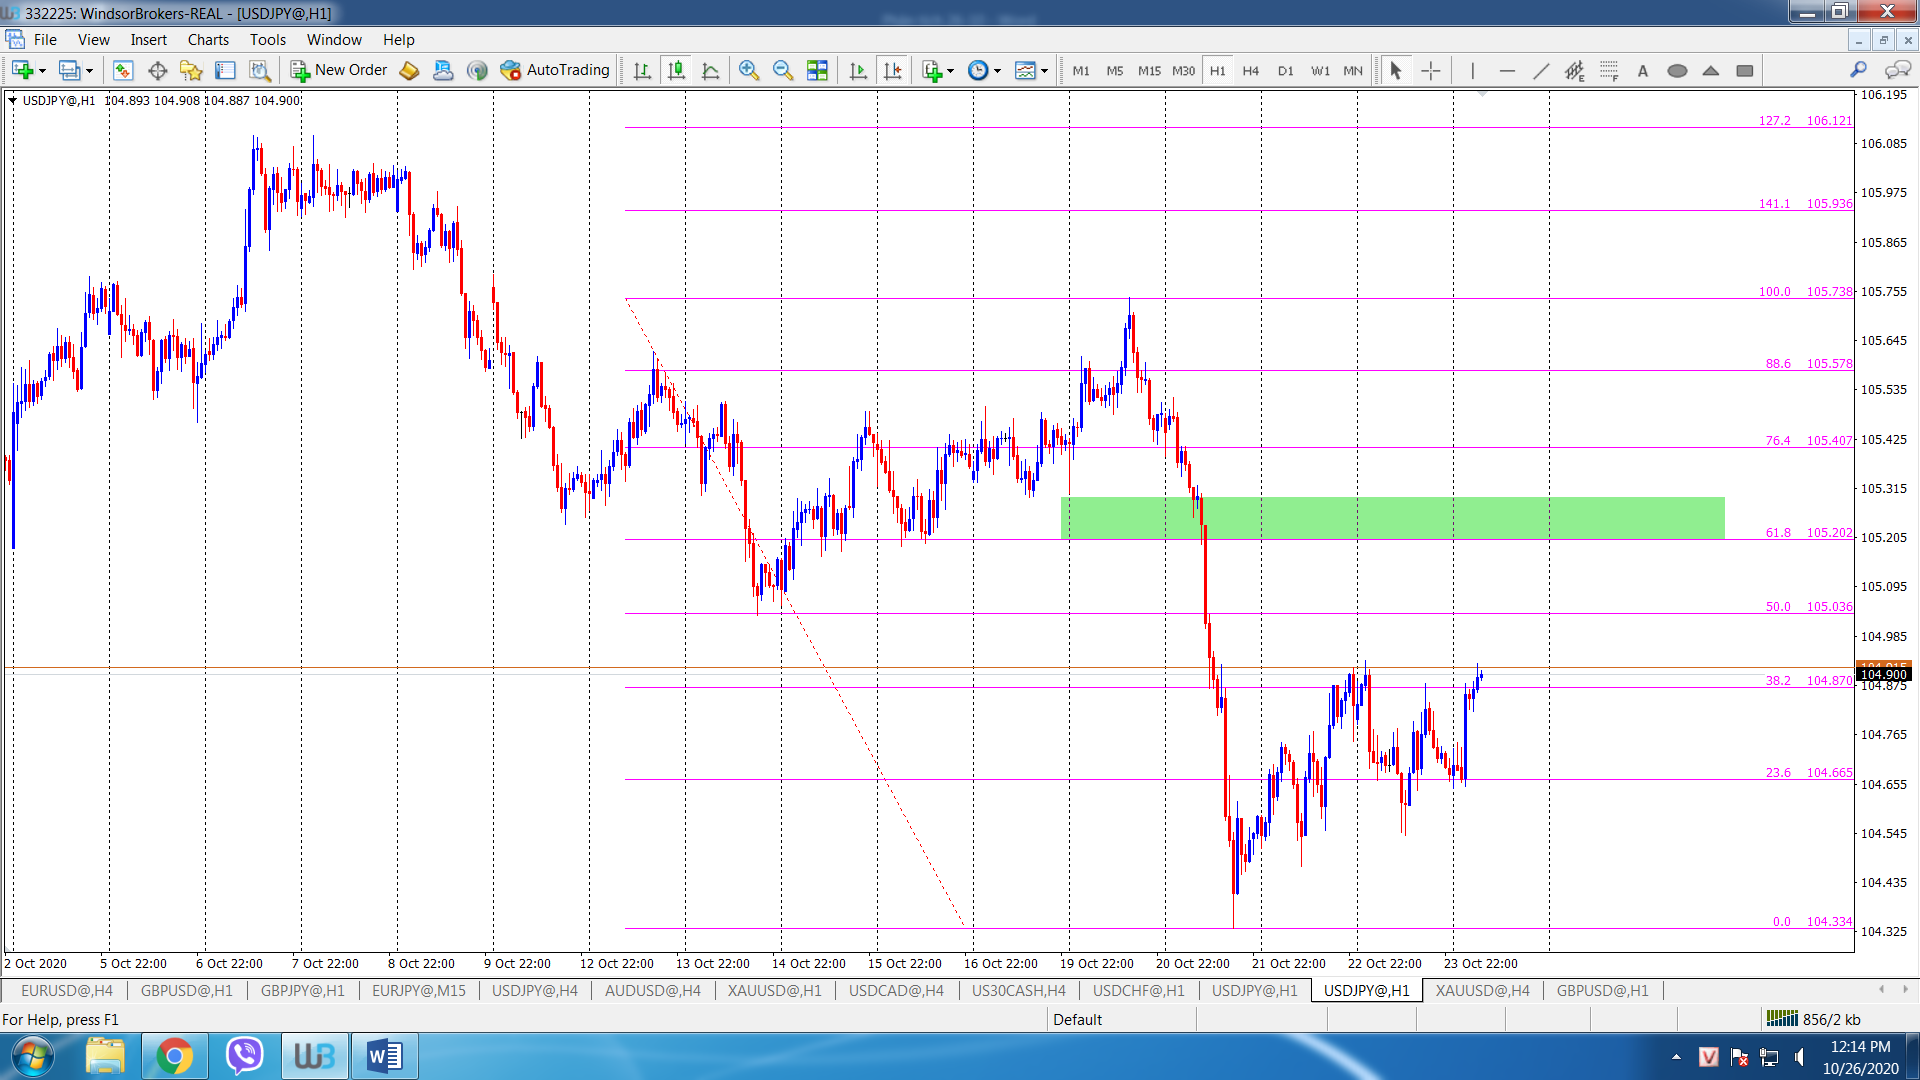Screen dimensions: 1920x1080
Task: Expand the Indicators dropdown arrow
Action: pos(950,71)
